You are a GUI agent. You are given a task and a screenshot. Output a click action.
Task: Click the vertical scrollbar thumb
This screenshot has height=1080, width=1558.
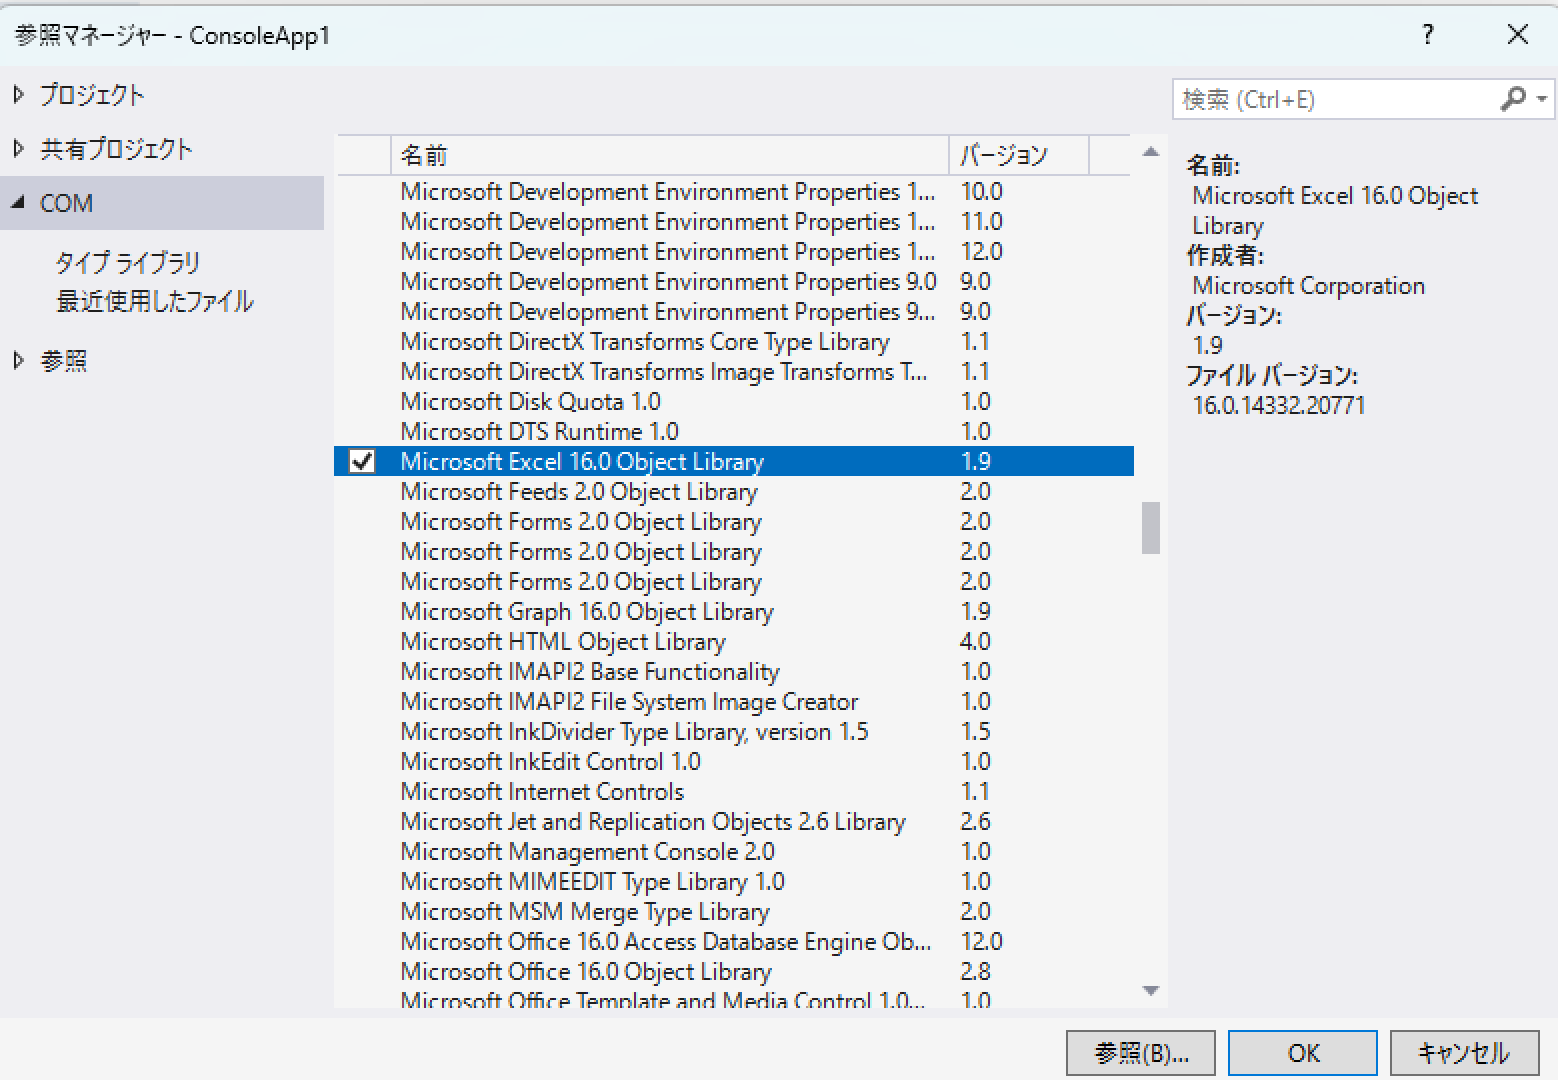click(1151, 527)
